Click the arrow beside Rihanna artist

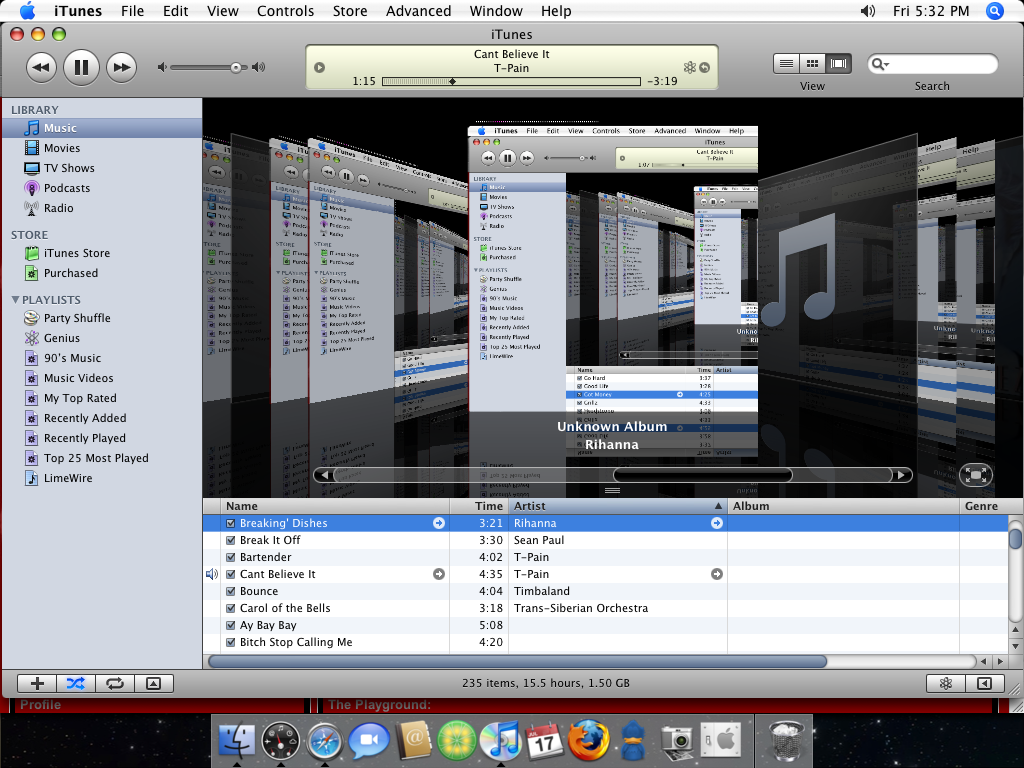tap(717, 523)
